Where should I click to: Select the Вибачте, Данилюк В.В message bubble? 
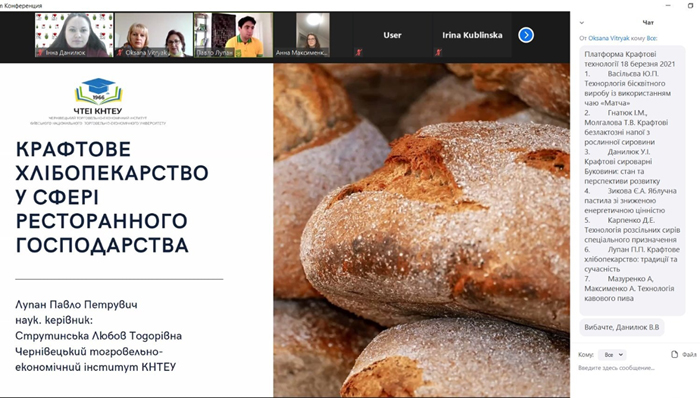pyautogui.click(x=622, y=327)
